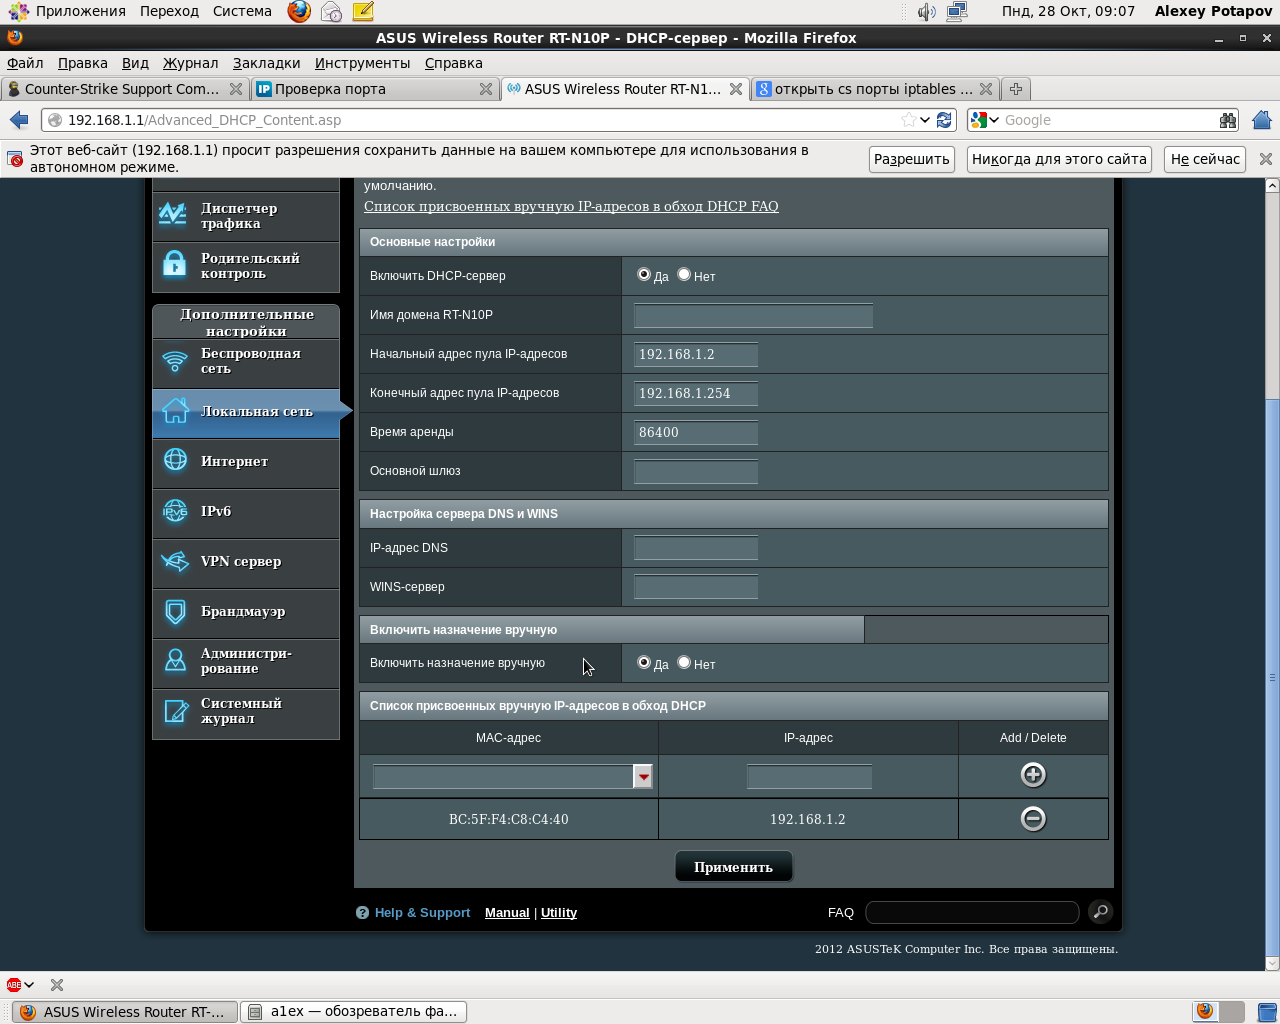Open the Правка menu

click(83, 63)
